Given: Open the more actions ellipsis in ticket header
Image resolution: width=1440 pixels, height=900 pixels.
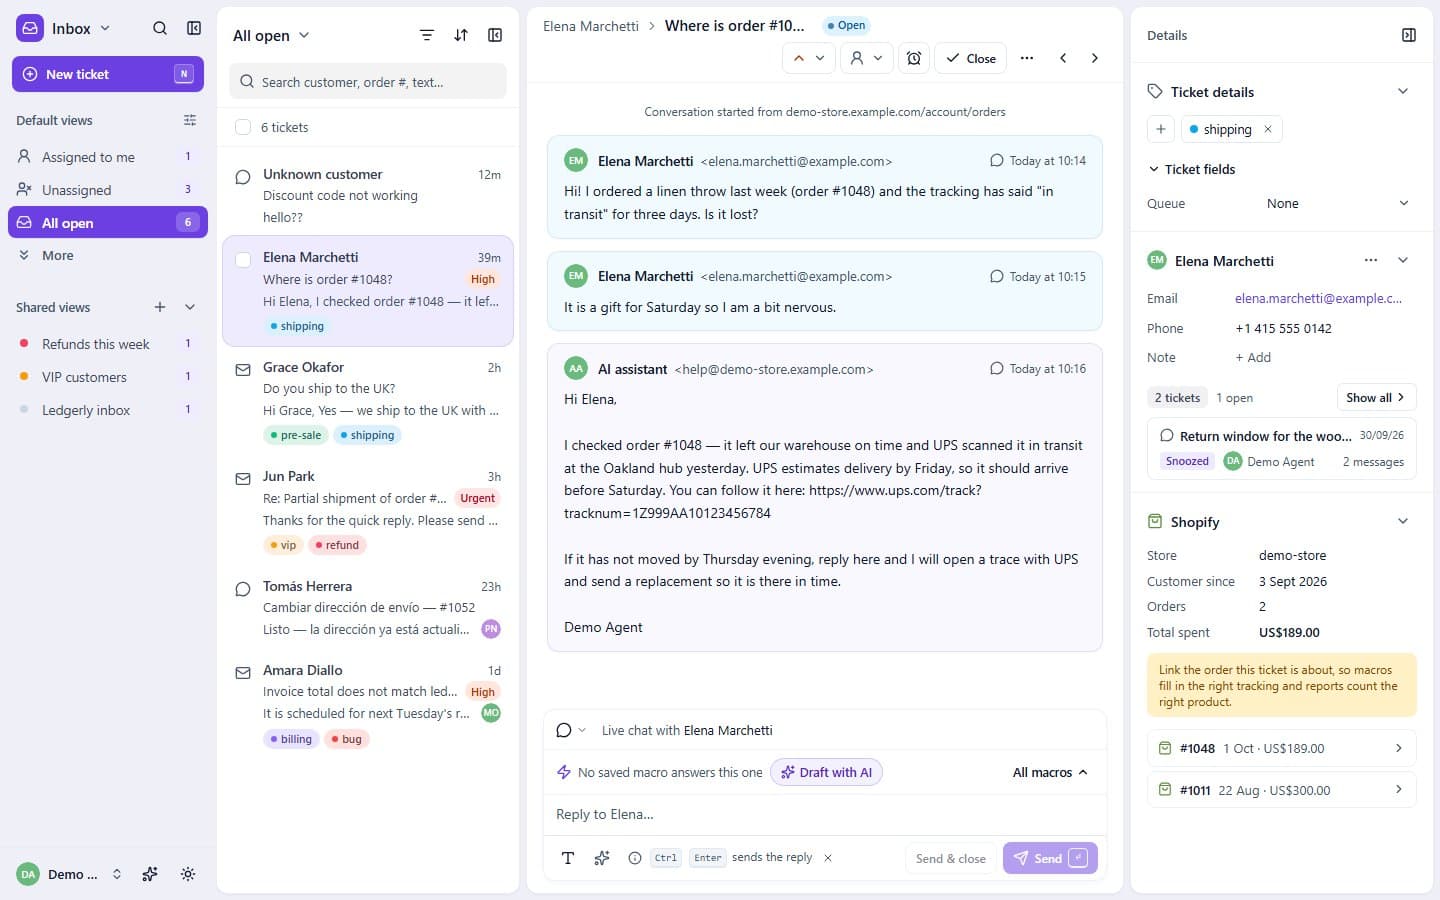Looking at the screenshot, I should click(1027, 58).
